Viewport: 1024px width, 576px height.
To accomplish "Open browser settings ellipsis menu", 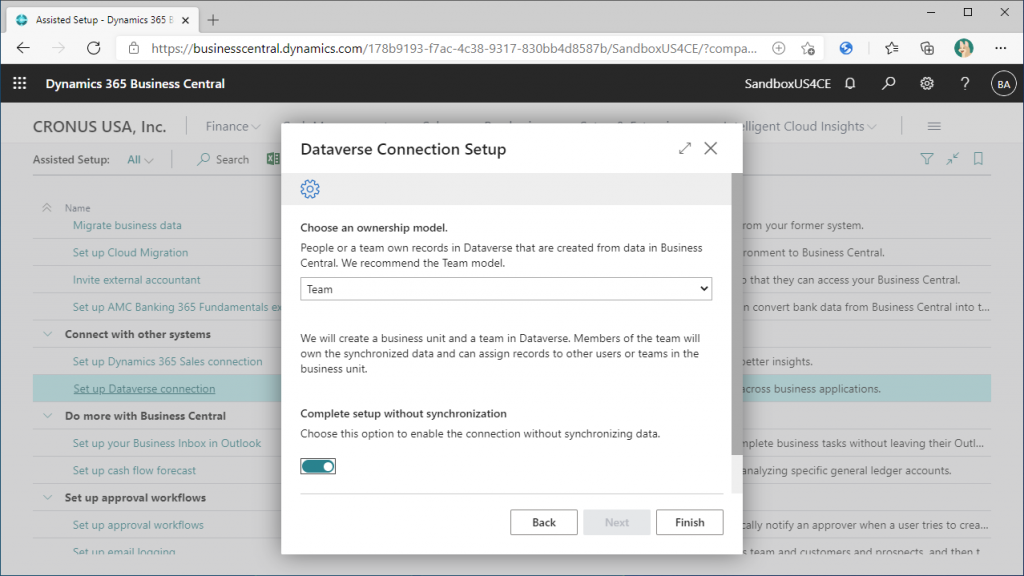I will [x=1000, y=48].
